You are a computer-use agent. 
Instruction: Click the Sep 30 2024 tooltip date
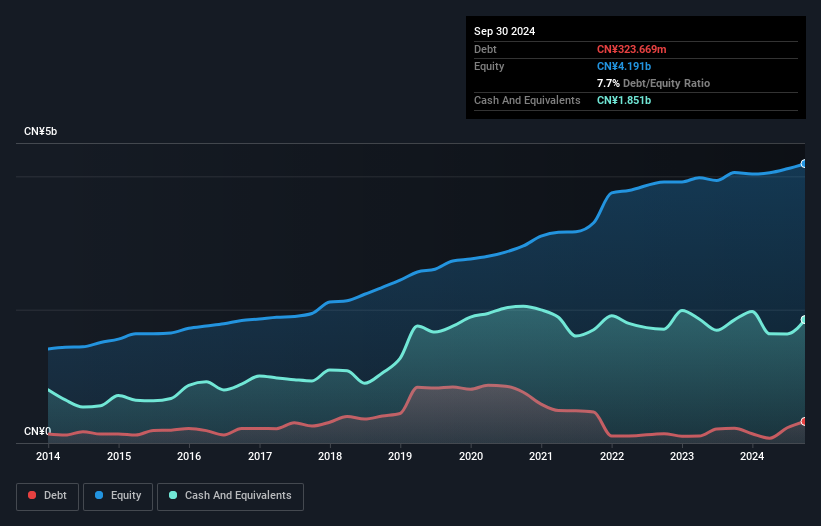pyautogui.click(x=504, y=31)
